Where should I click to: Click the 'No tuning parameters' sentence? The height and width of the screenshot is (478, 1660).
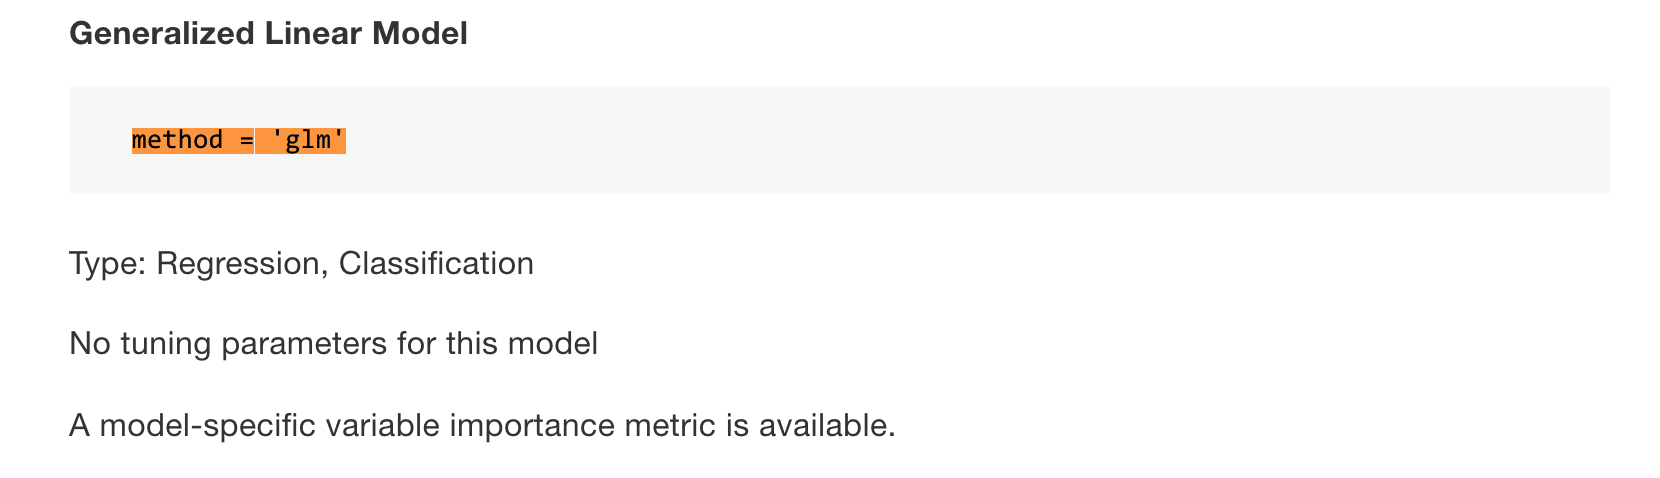333,344
